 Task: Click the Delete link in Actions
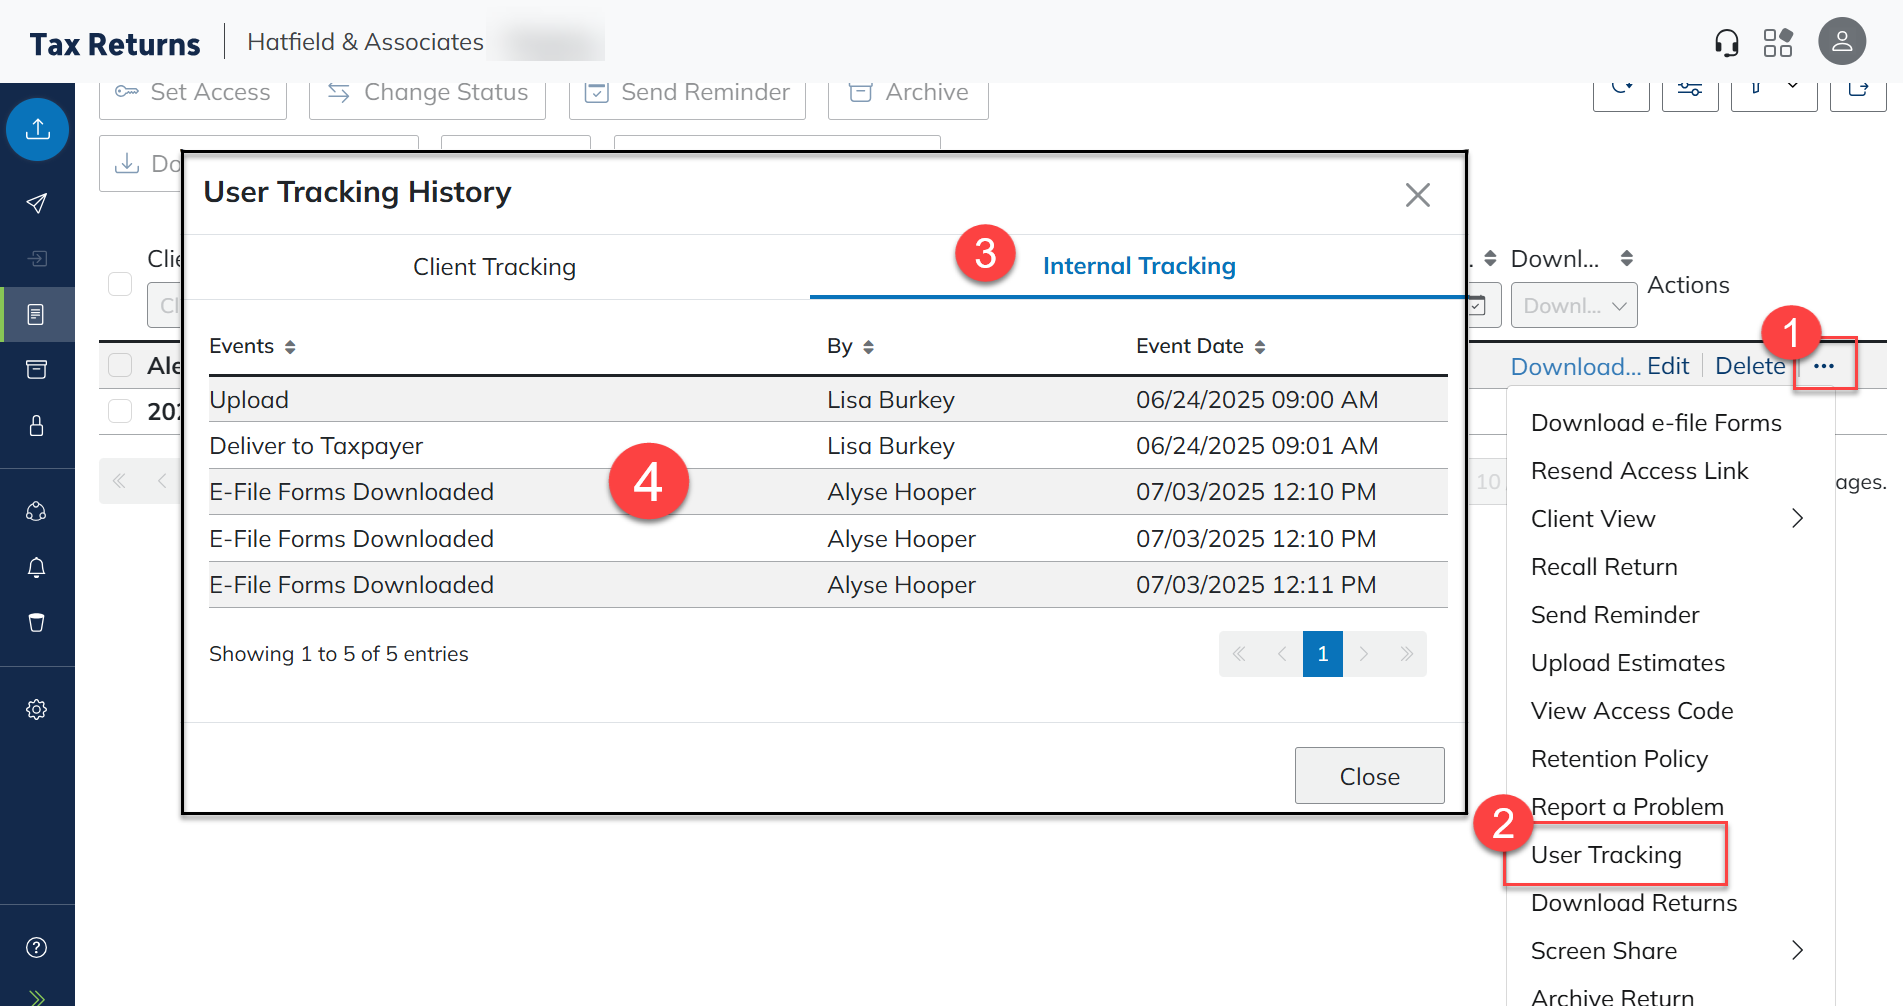click(1749, 366)
